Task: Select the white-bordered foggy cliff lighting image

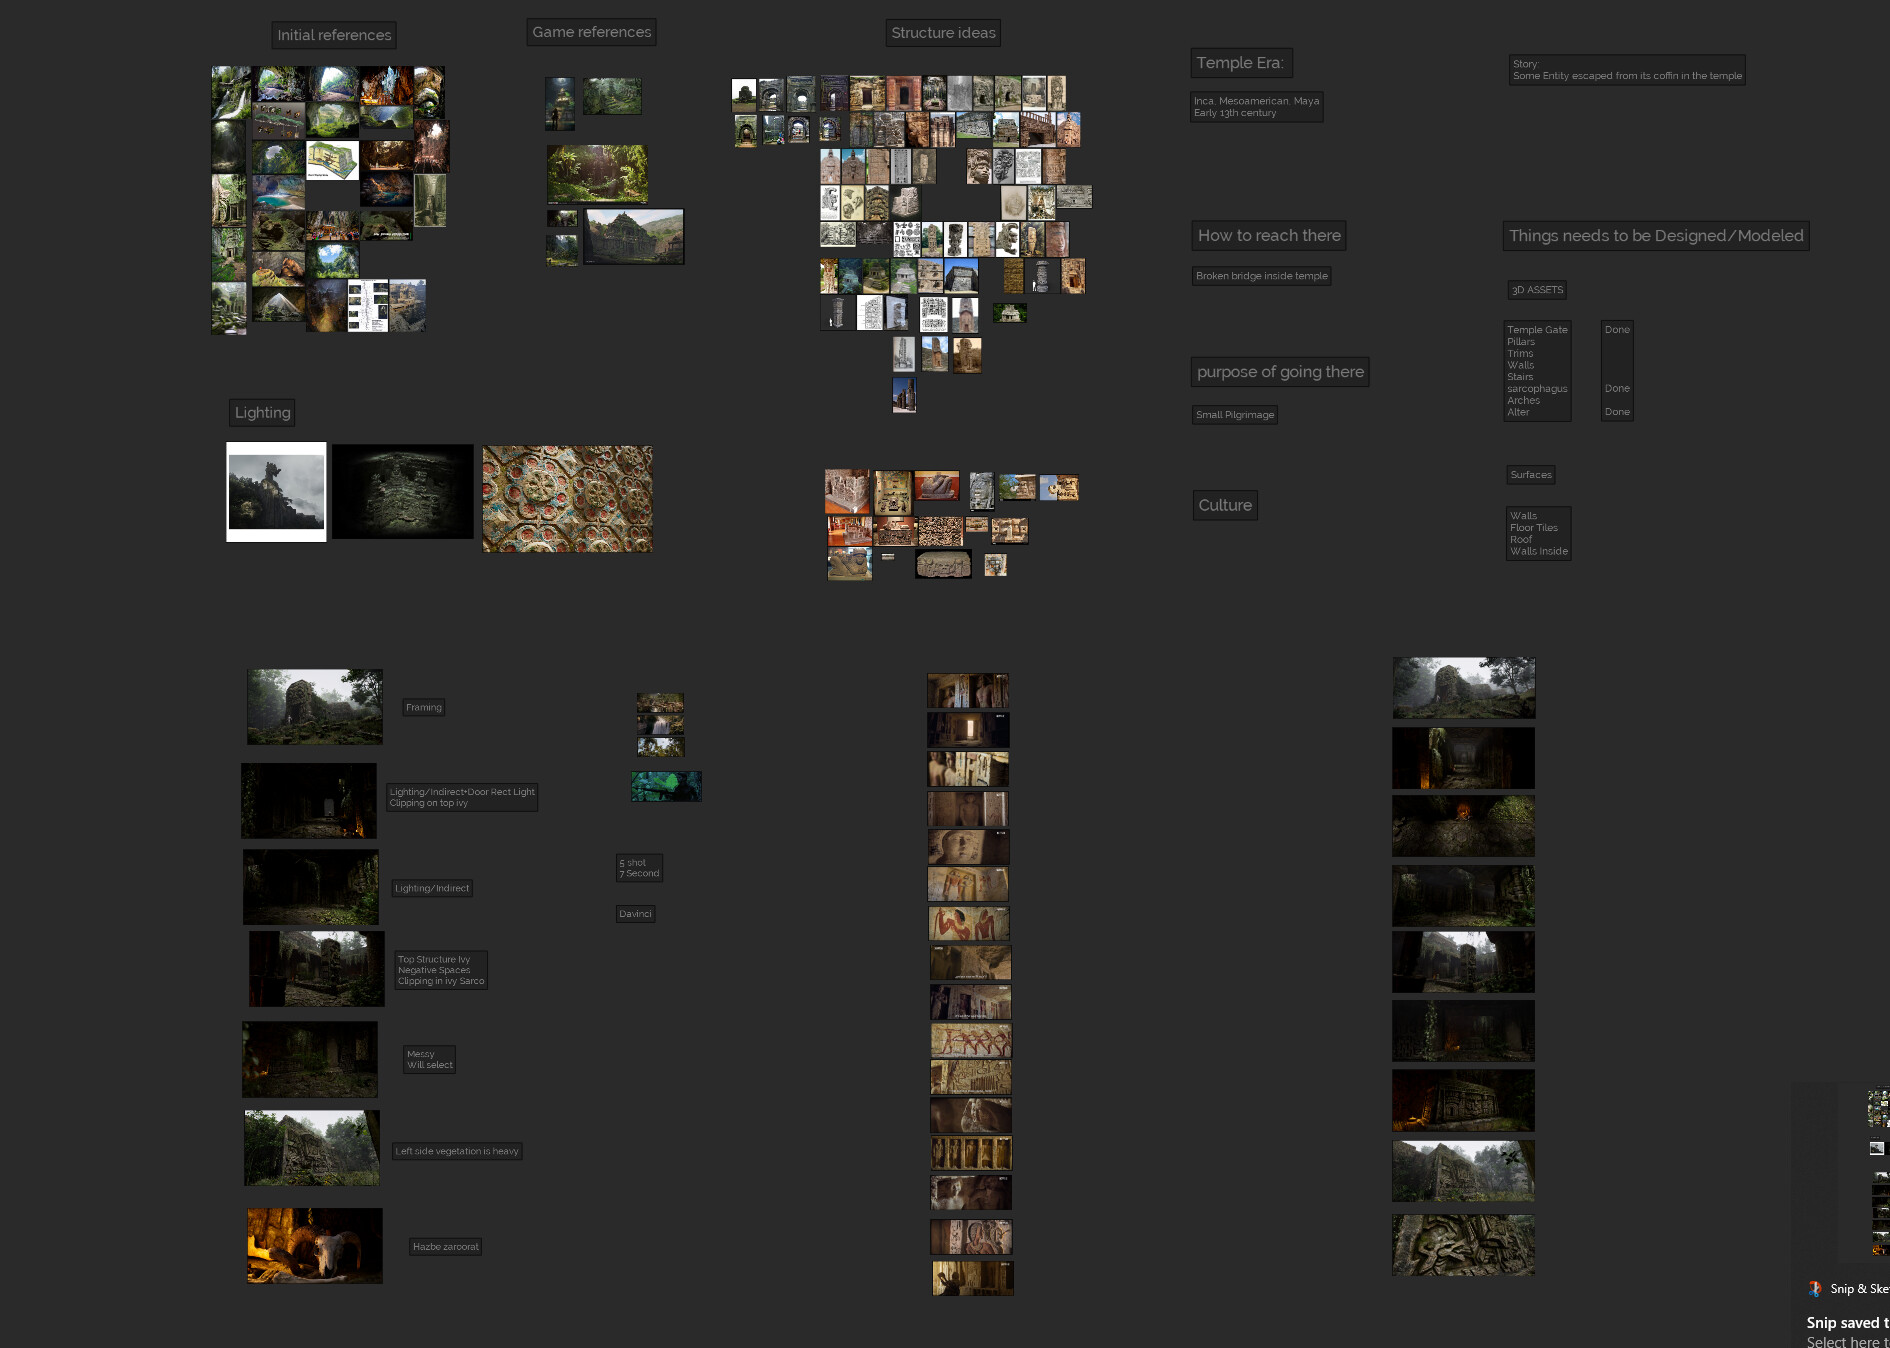Action: (276, 492)
